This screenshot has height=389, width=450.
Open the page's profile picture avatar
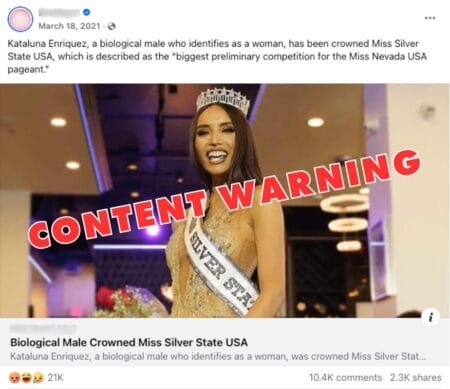point(20,19)
